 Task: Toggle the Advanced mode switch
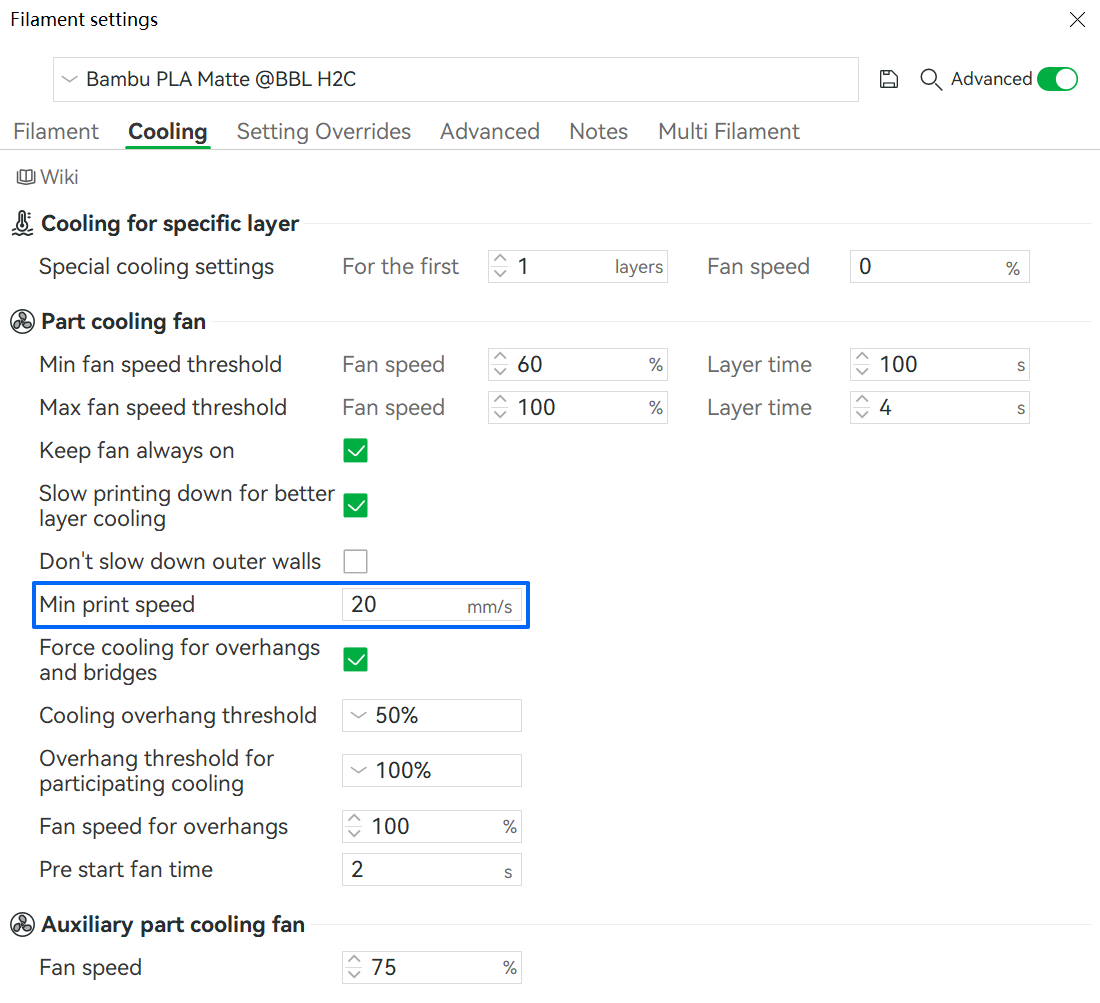[x=1057, y=79]
